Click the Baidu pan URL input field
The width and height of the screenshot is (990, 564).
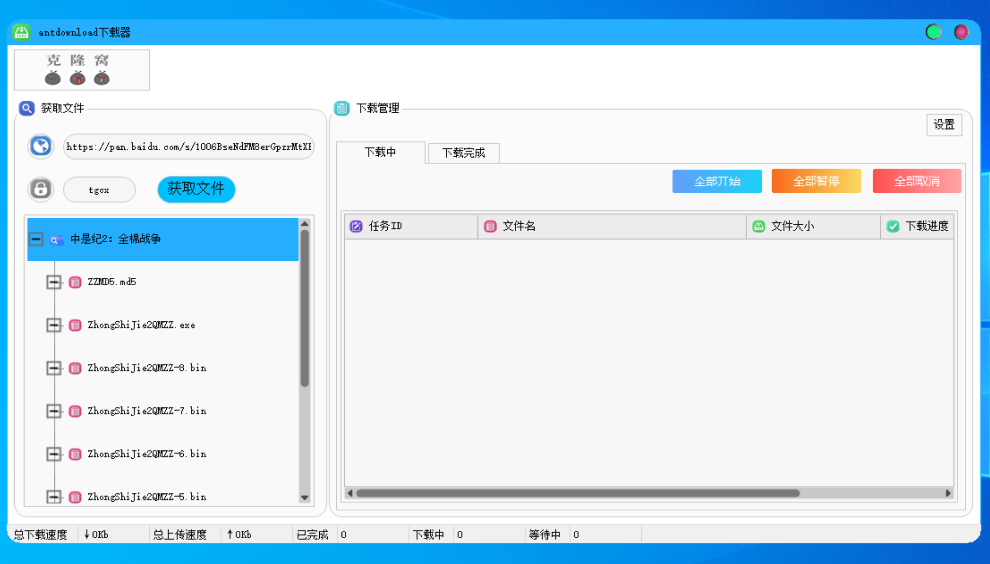188,146
